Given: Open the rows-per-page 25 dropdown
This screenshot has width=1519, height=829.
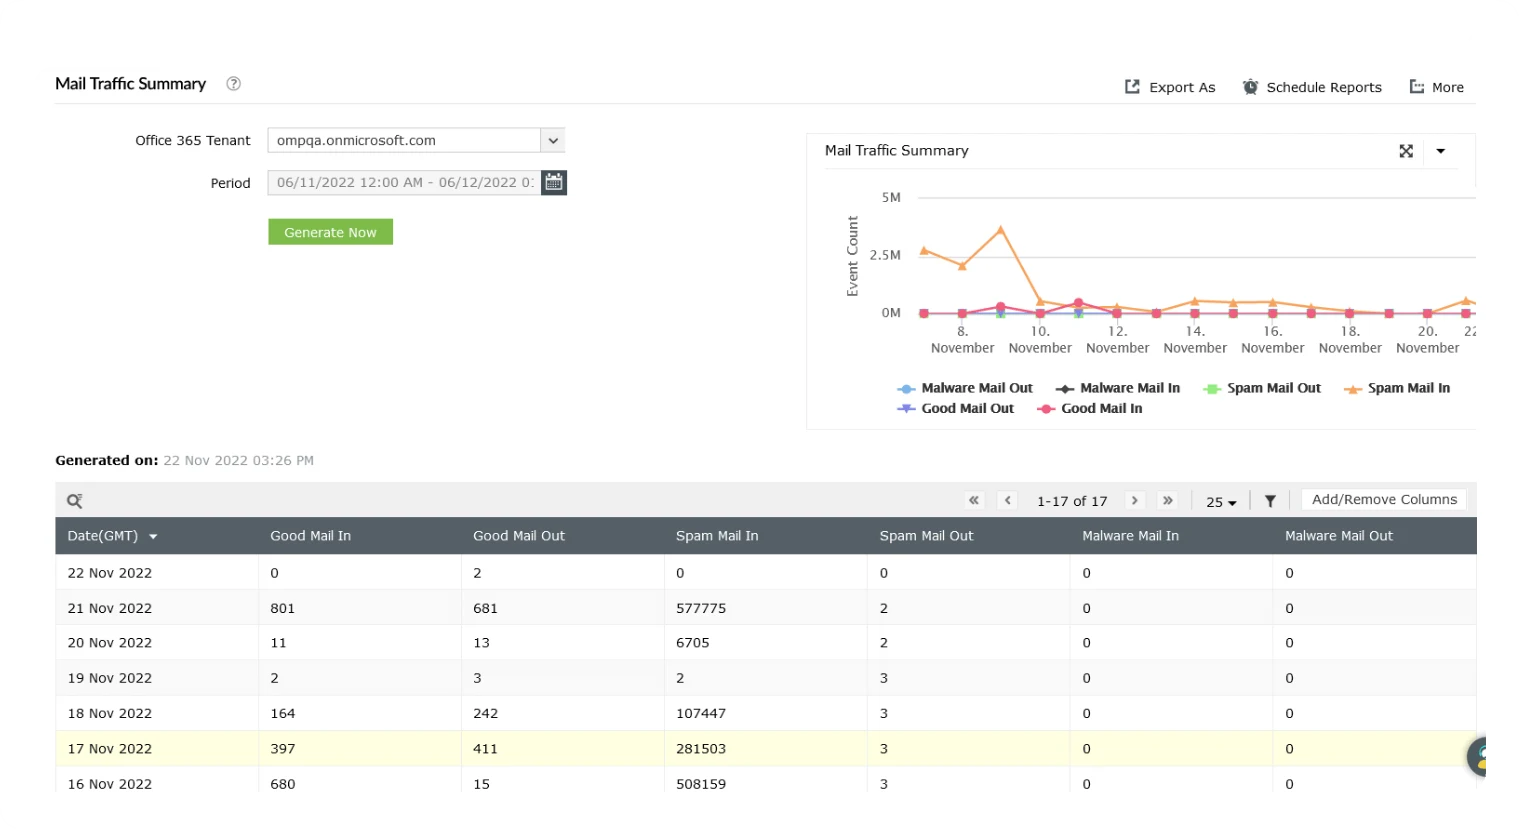Looking at the screenshot, I should tap(1221, 502).
